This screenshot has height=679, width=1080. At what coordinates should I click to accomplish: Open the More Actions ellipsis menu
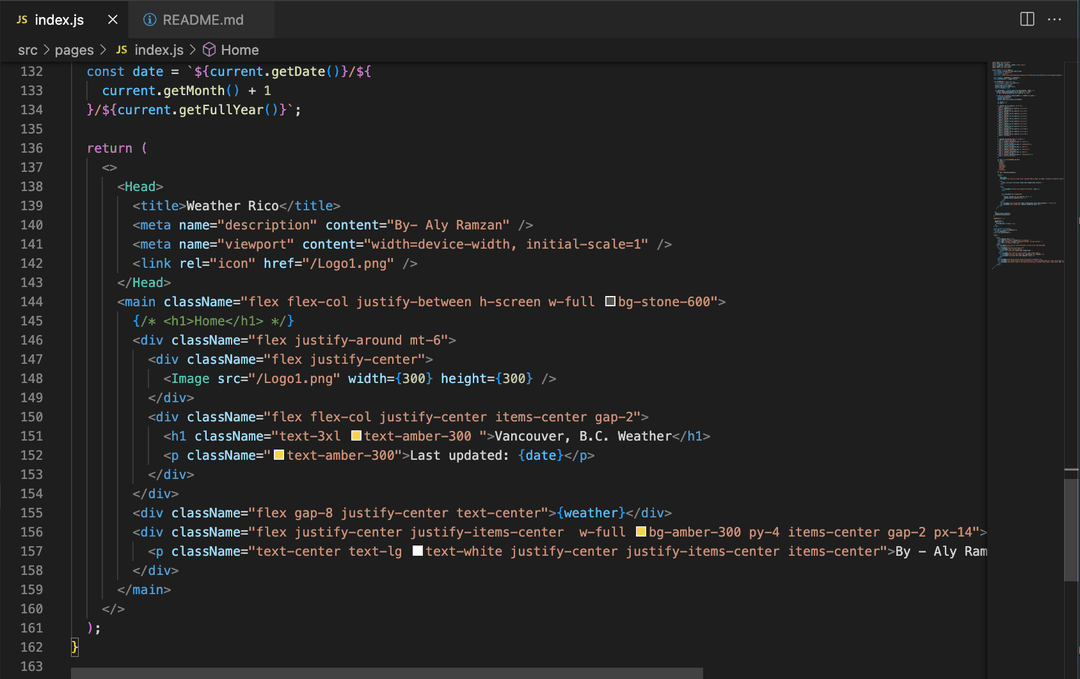pyautogui.click(x=1055, y=19)
